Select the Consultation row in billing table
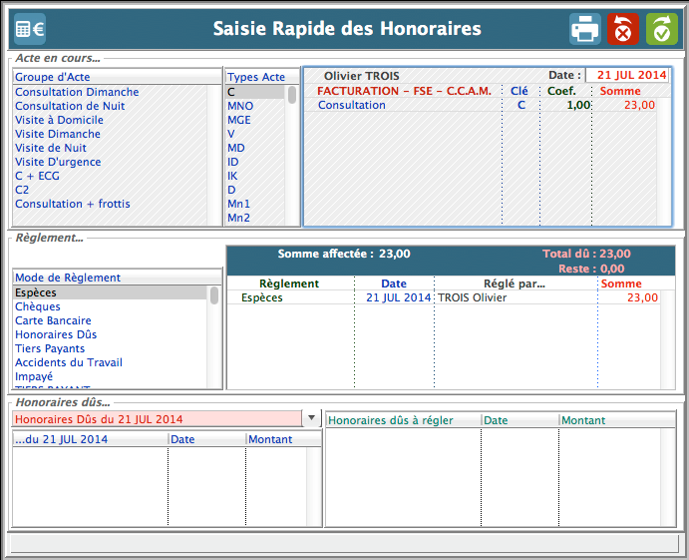The height and width of the screenshot is (560, 689). (352, 105)
